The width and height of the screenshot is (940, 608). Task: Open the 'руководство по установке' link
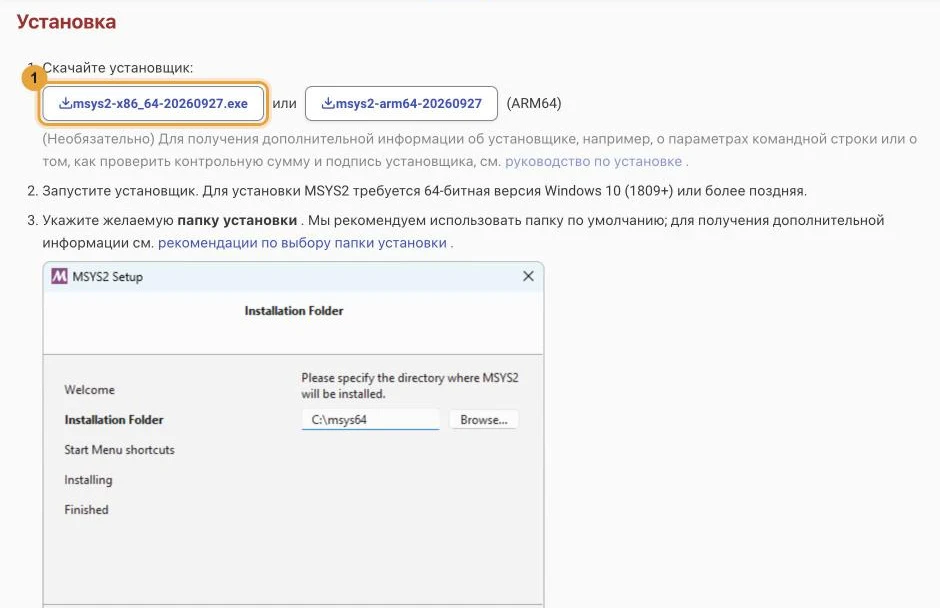[593, 161]
